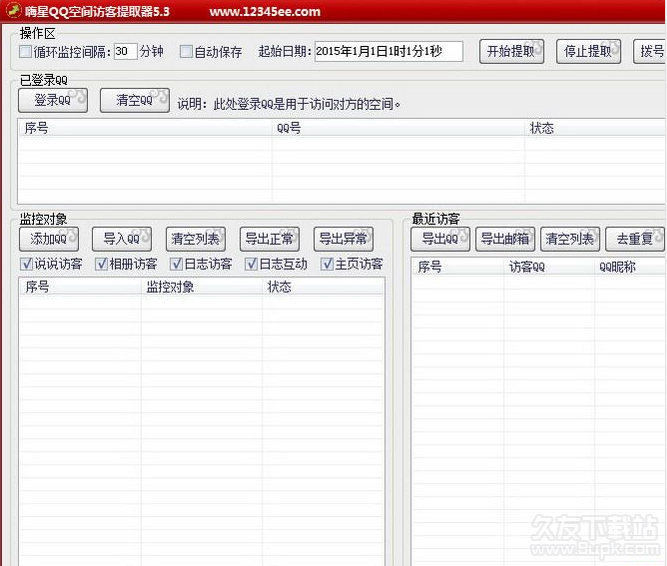Click the 说明 note about logging in QQ
The image size is (667, 566).
pos(289,104)
